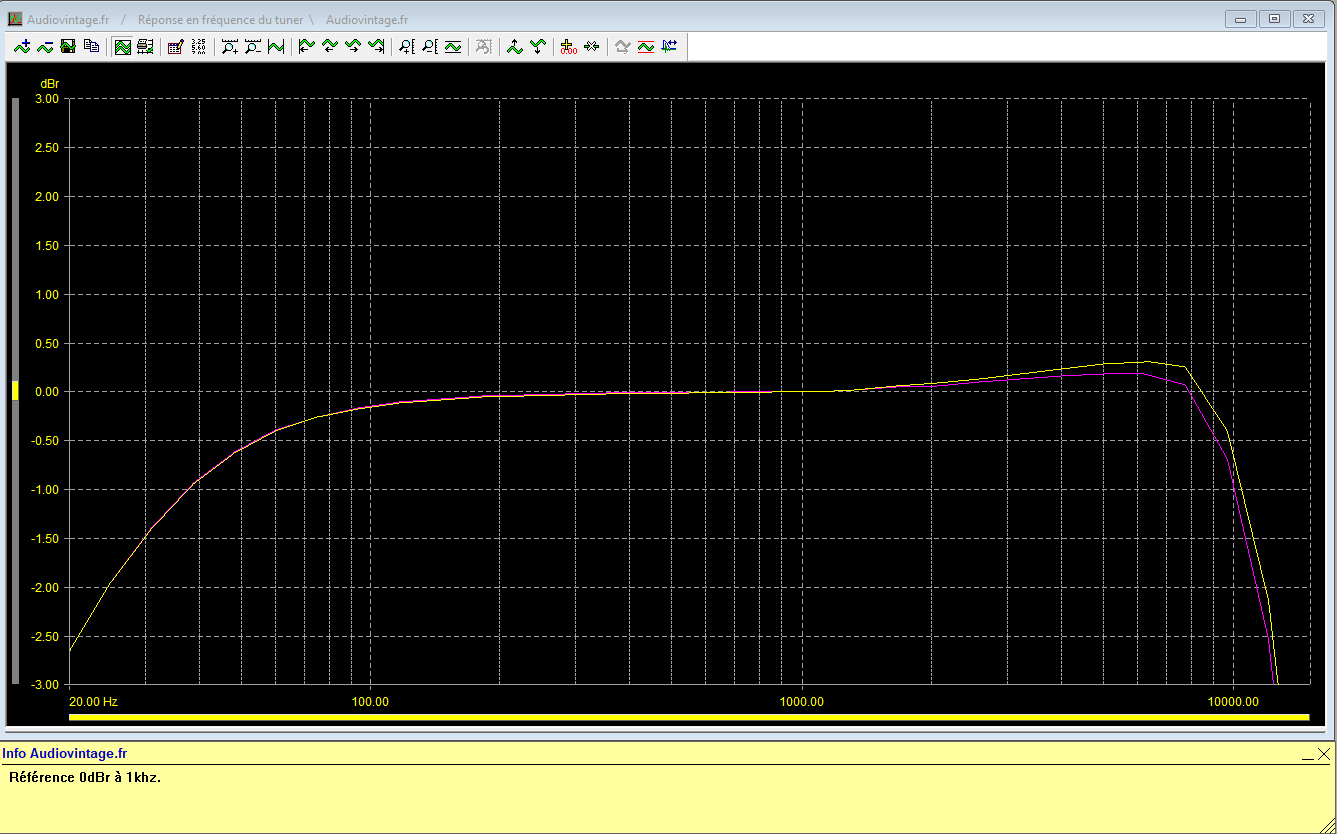
Task: Toggle the graph display view icon
Action: 122,46
